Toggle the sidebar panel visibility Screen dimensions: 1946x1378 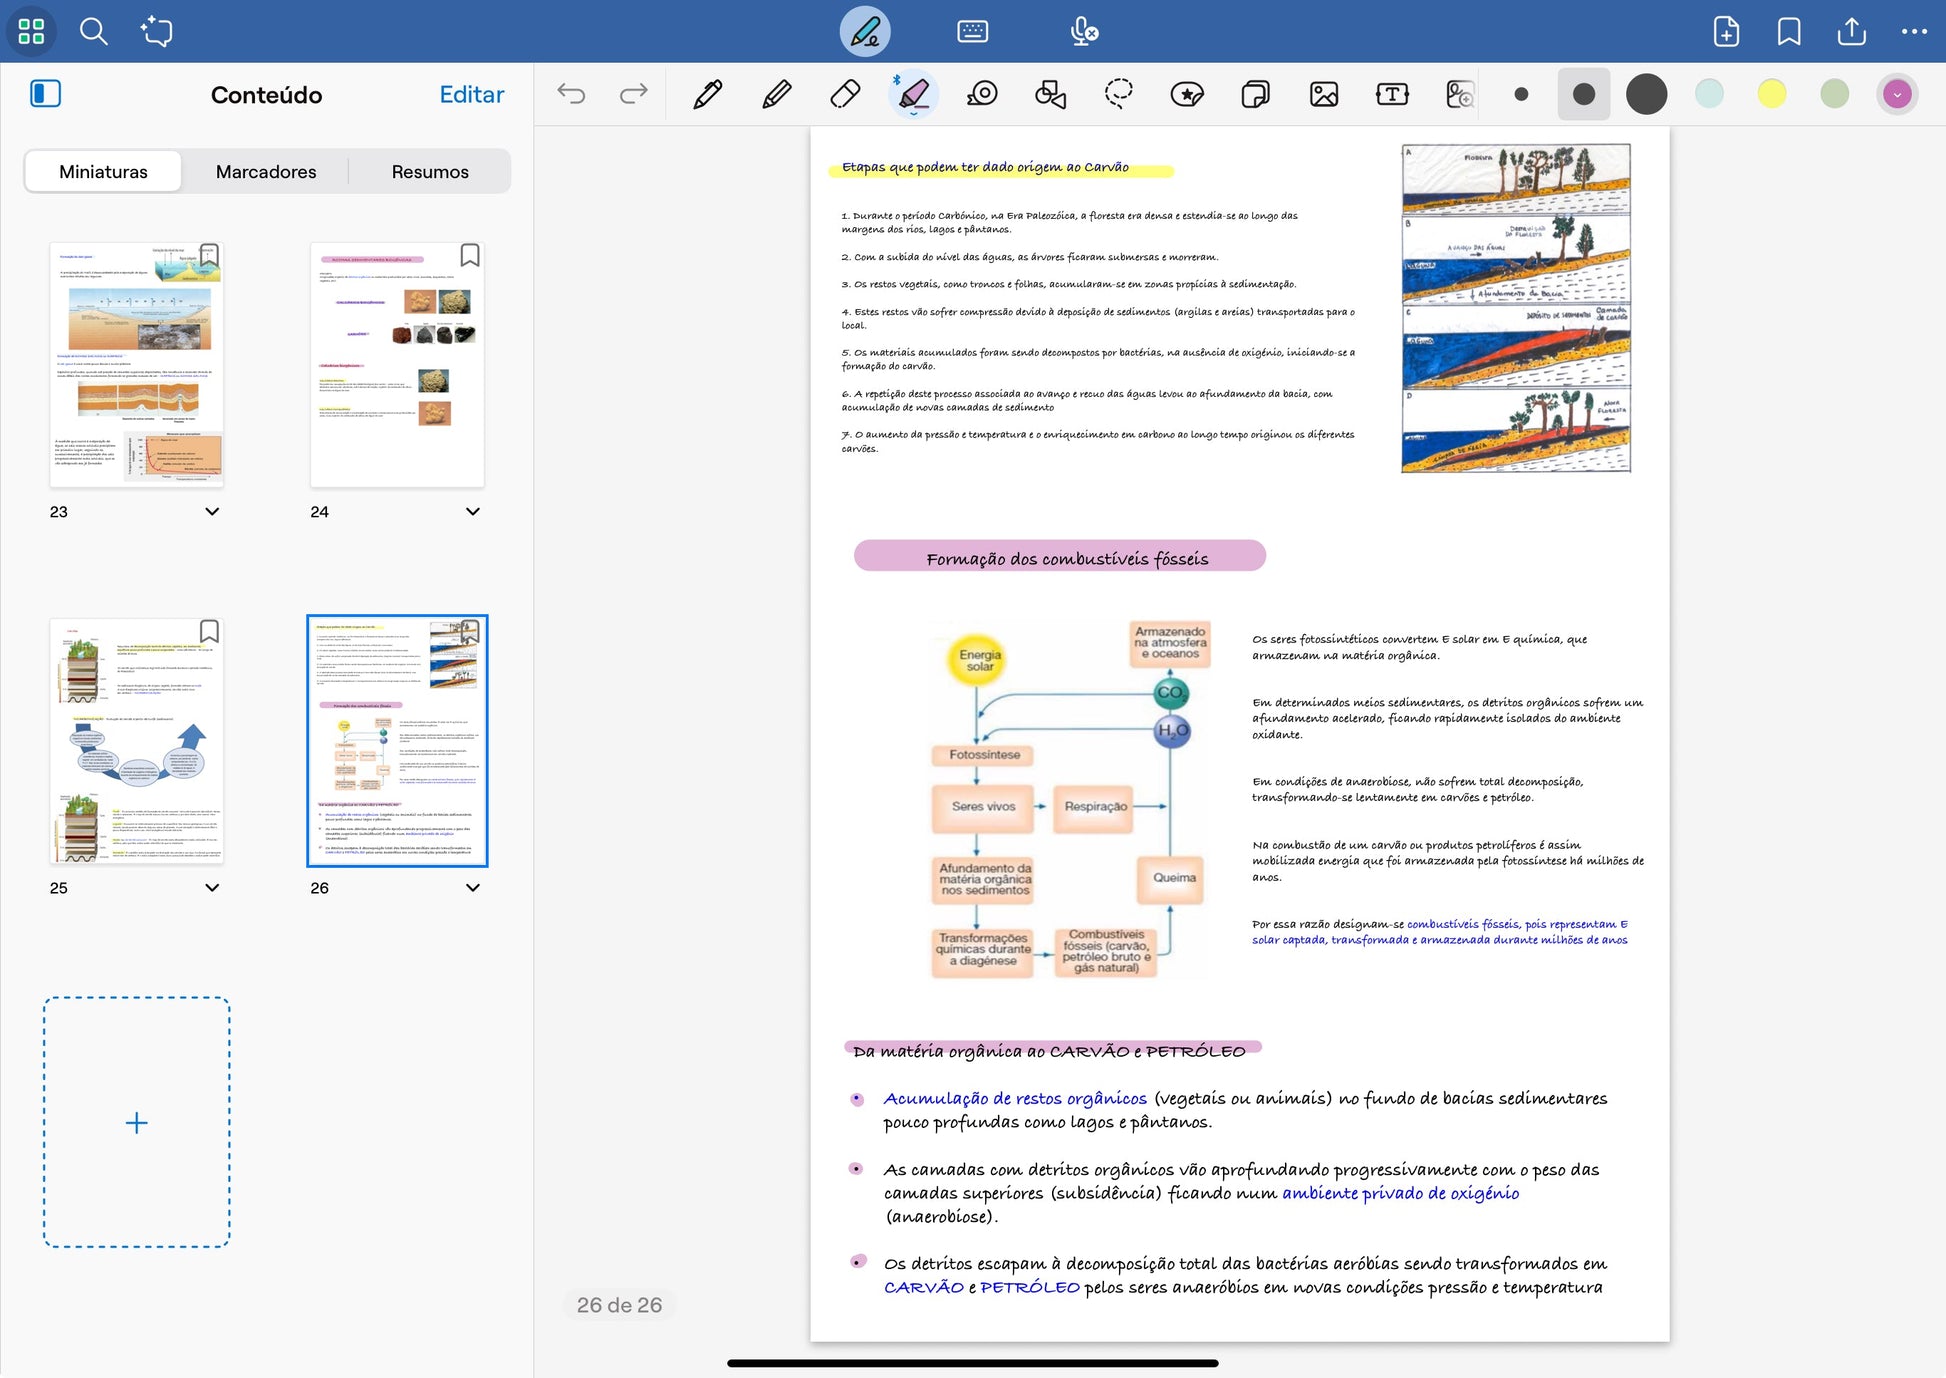pyautogui.click(x=45, y=94)
